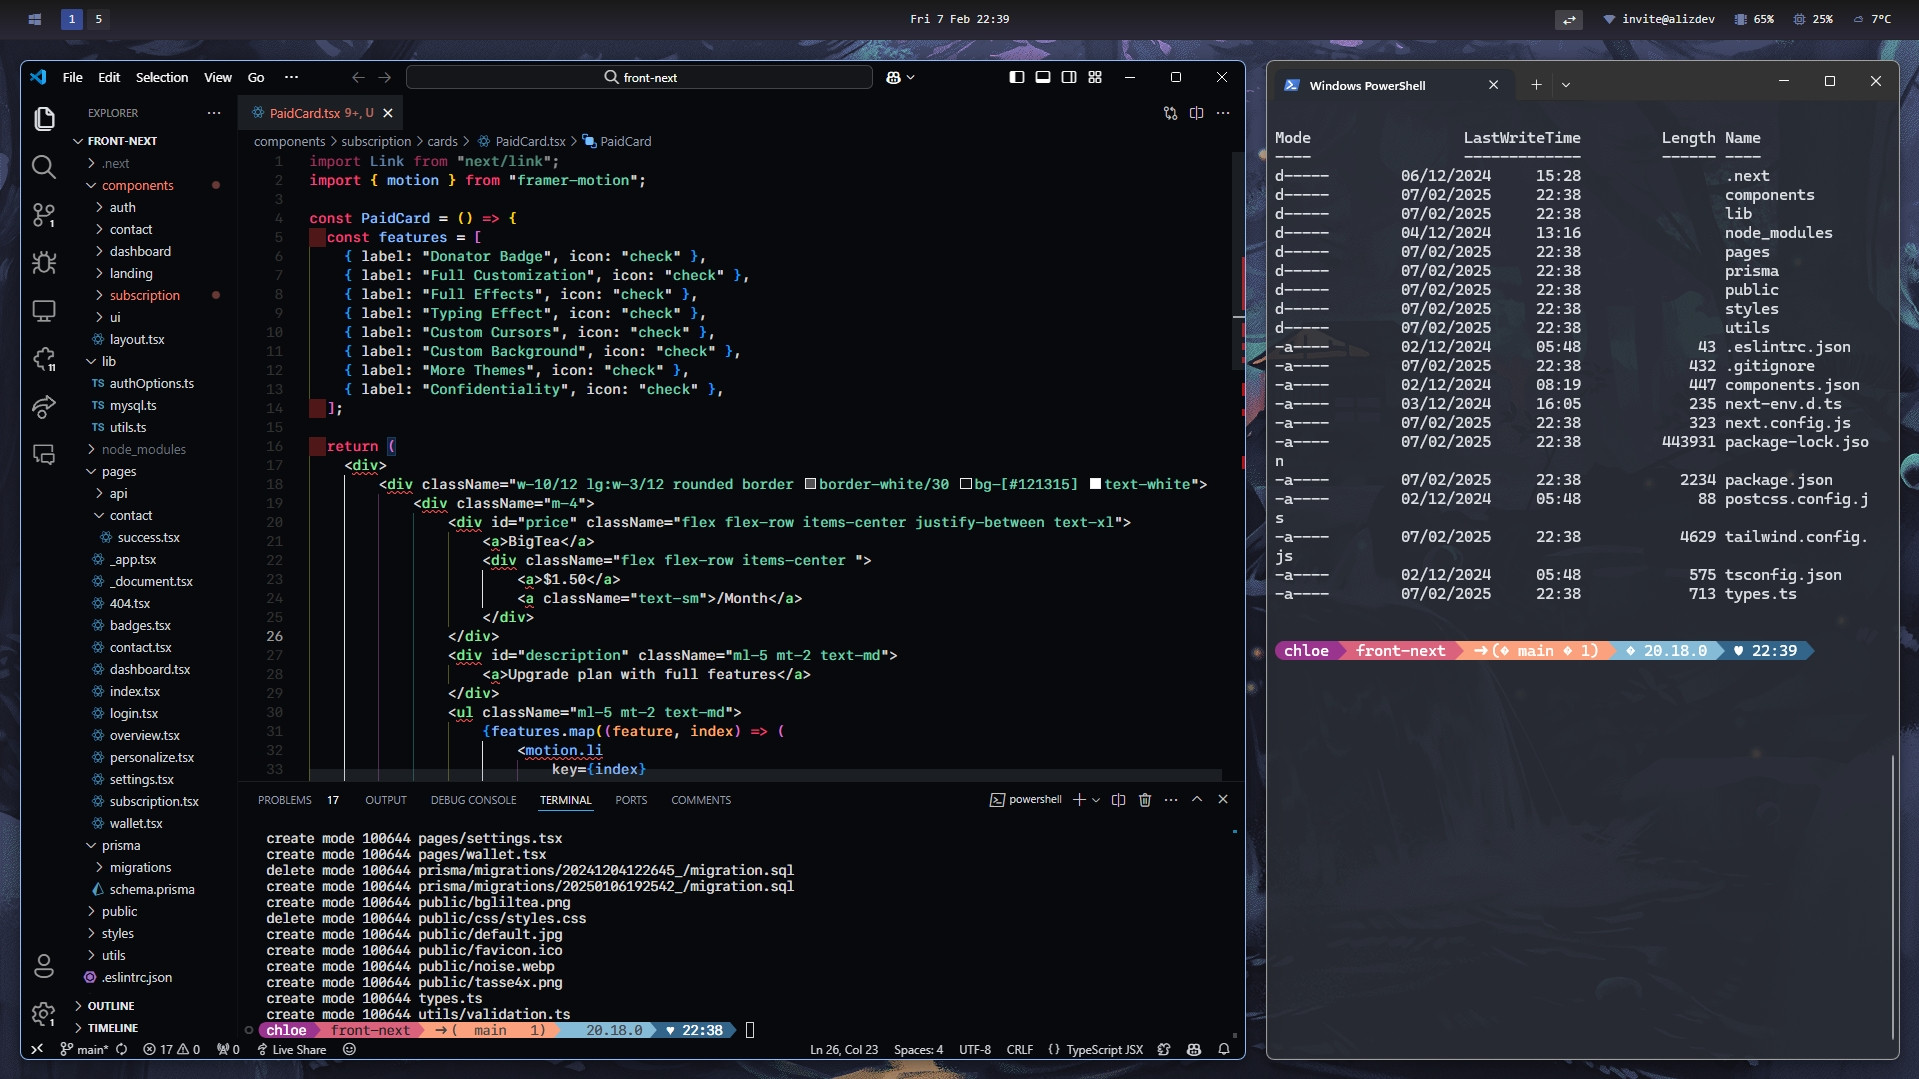Open the Selection menu
1919x1079 pixels.
(x=162, y=77)
